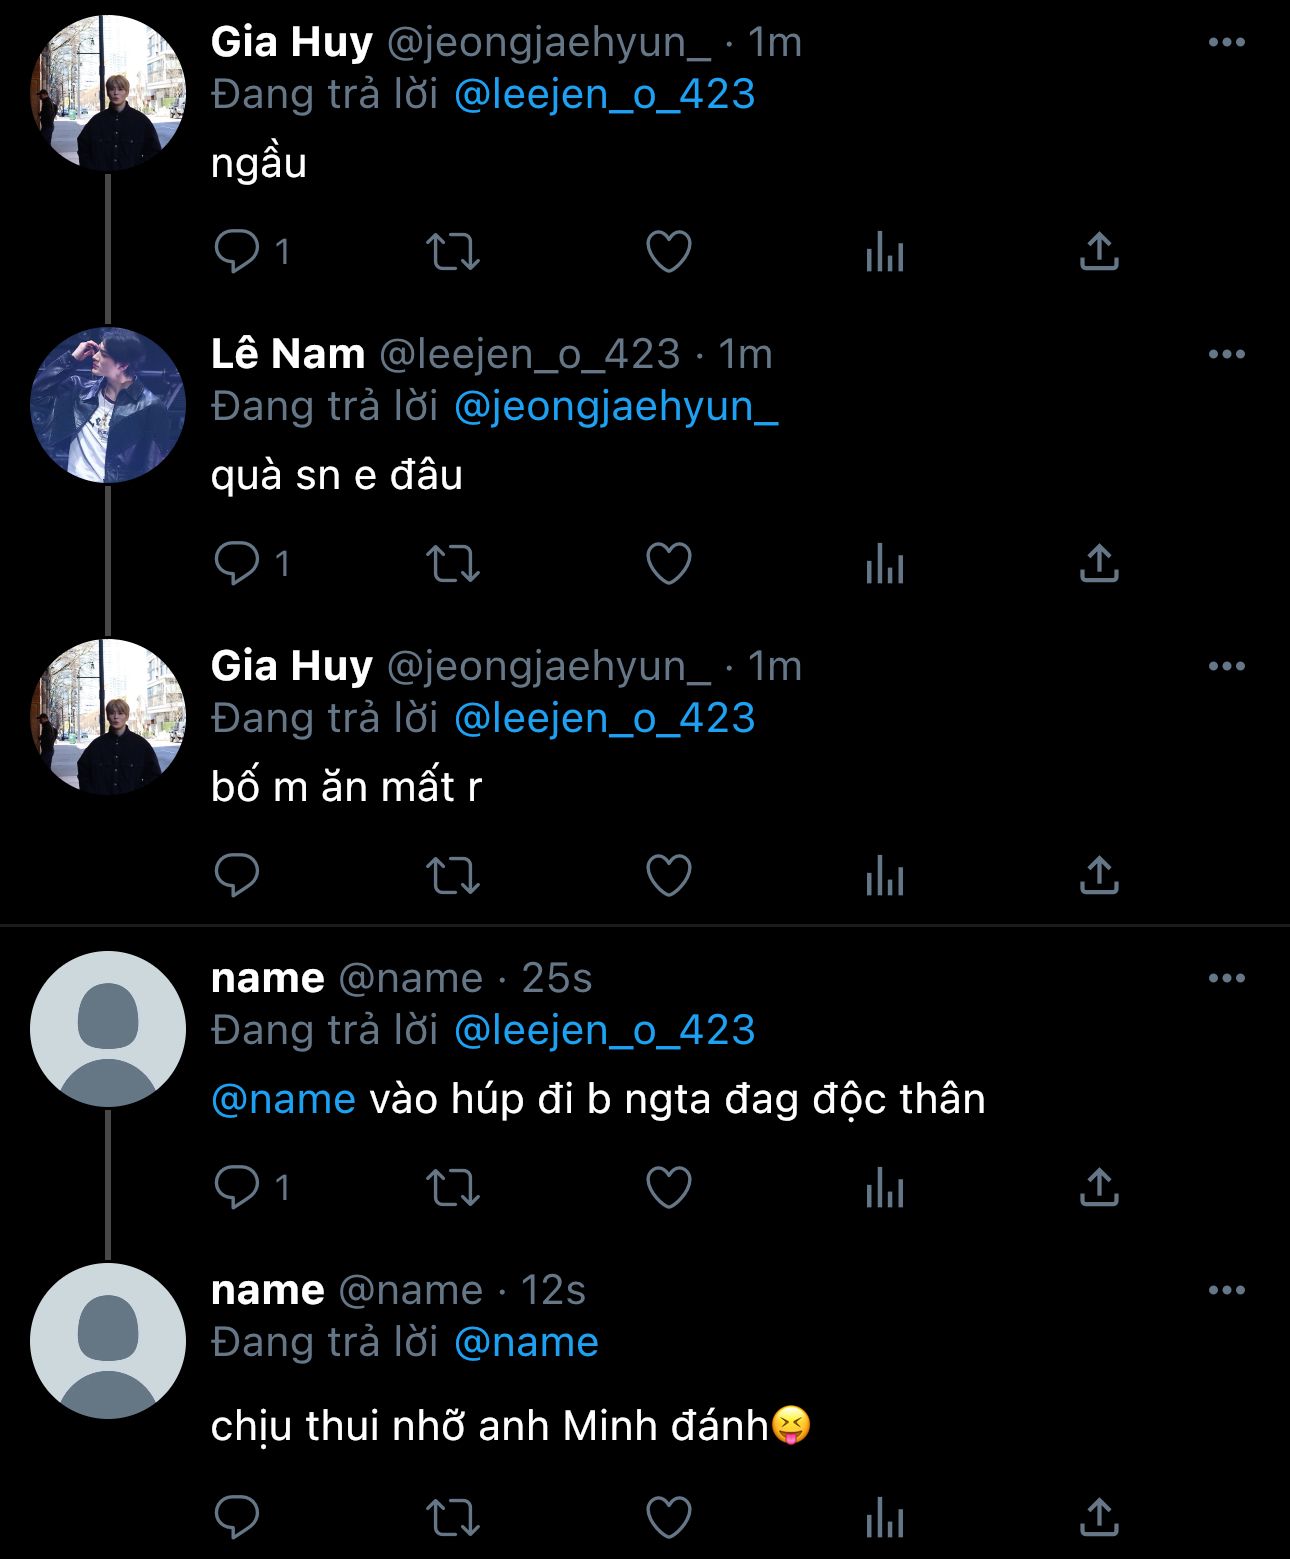Open Lê Nam's profile picture
1290x1559 pixels.
pyautogui.click(x=108, y=405)
